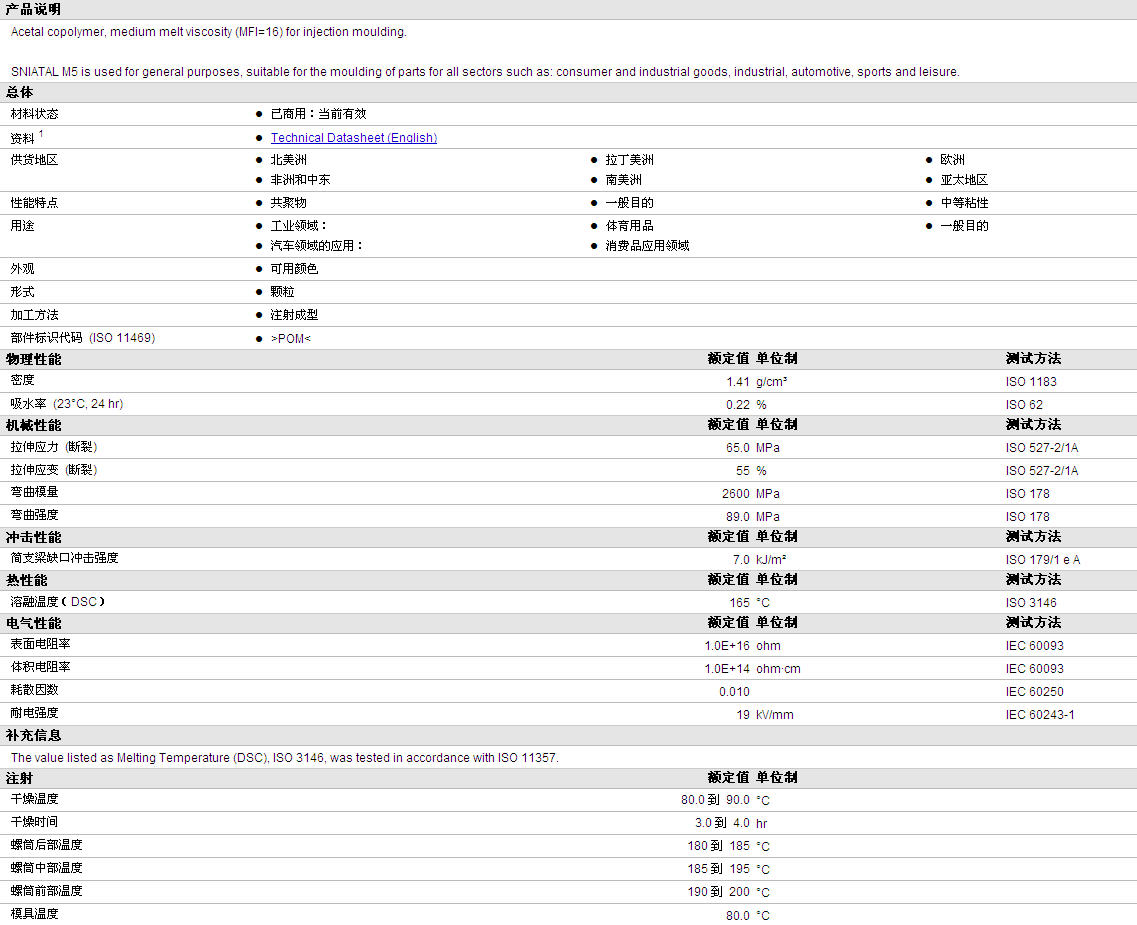The height and width of the screenshot is (925, 1137).
Task: Select the volume resistivity value '1.0E+14'
Action: click(727, 669)
